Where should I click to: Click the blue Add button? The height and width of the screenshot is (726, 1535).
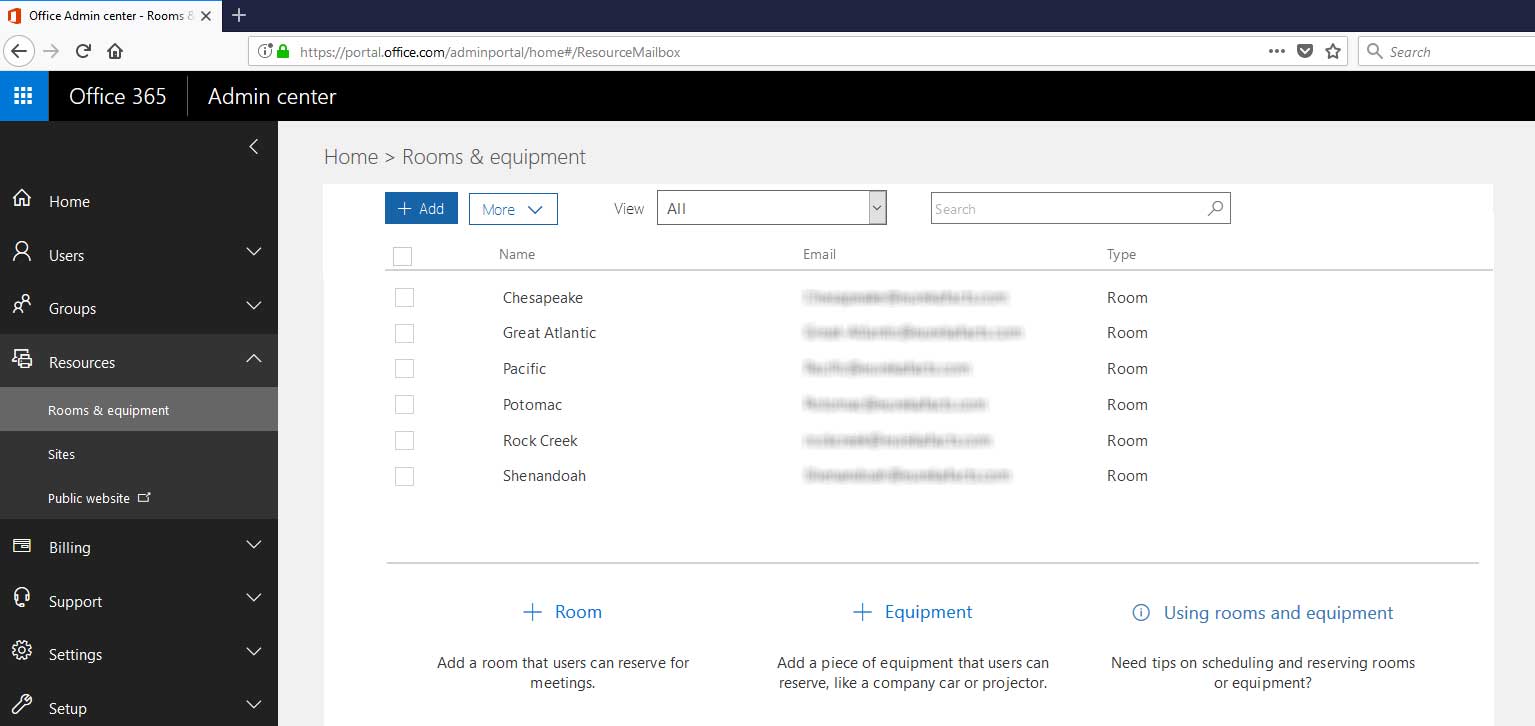(x=421, y=208)
